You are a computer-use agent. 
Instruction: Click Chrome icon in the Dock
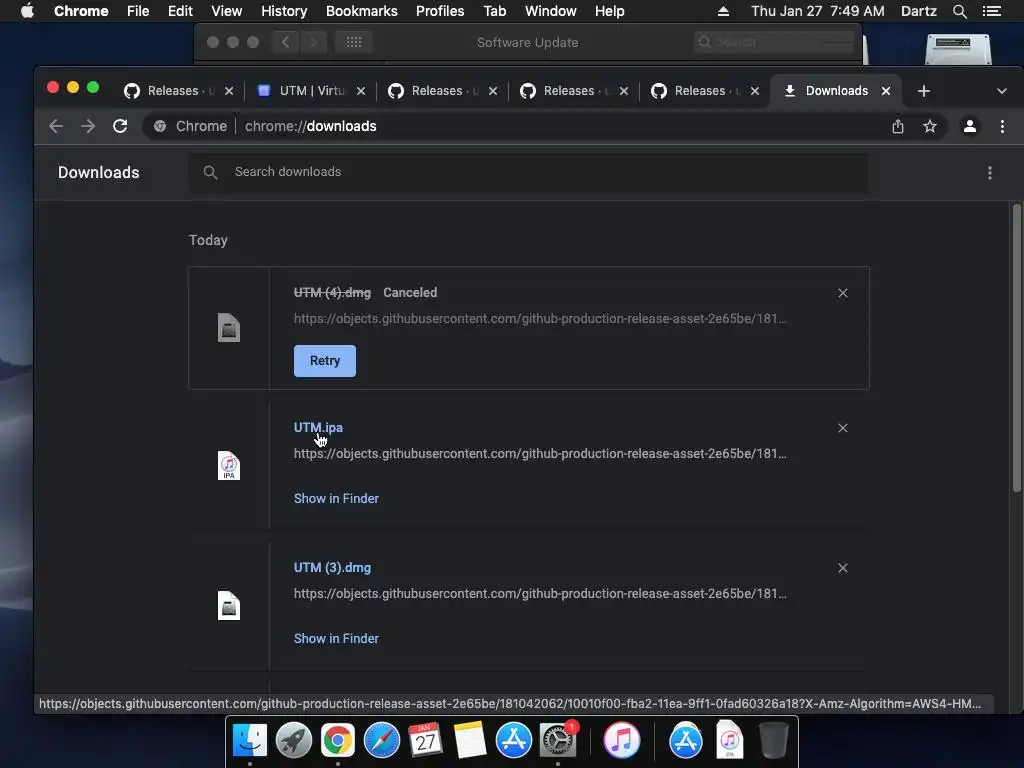coord(338,740)
